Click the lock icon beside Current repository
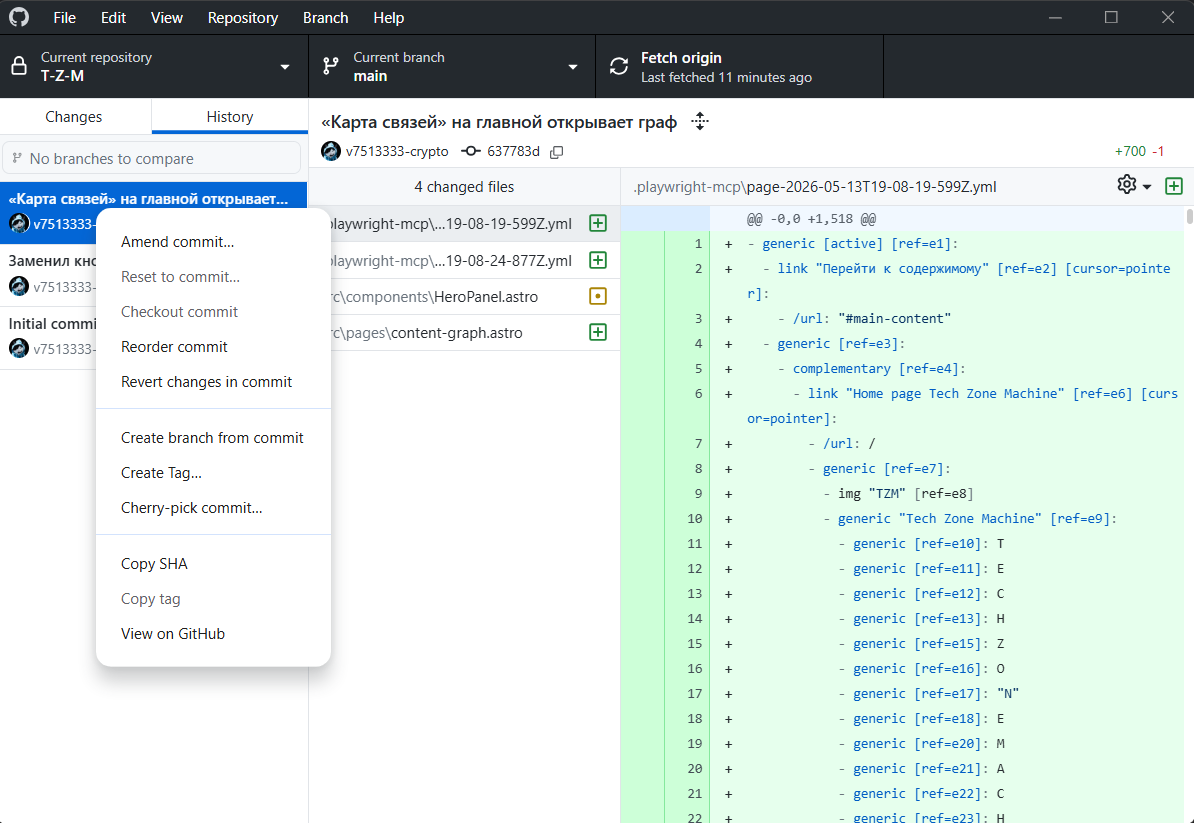Screen dimensions: 1194x823 [19, 66]
